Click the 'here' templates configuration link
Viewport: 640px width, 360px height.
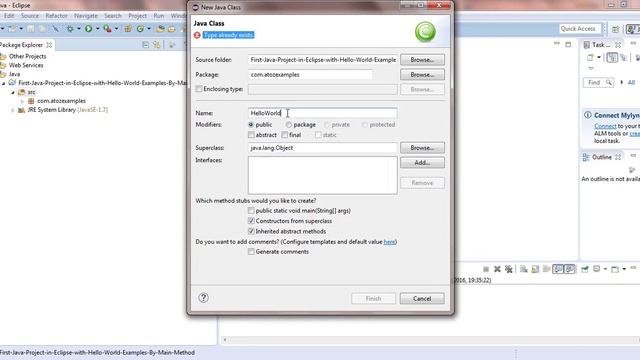[x=389, y=242]
